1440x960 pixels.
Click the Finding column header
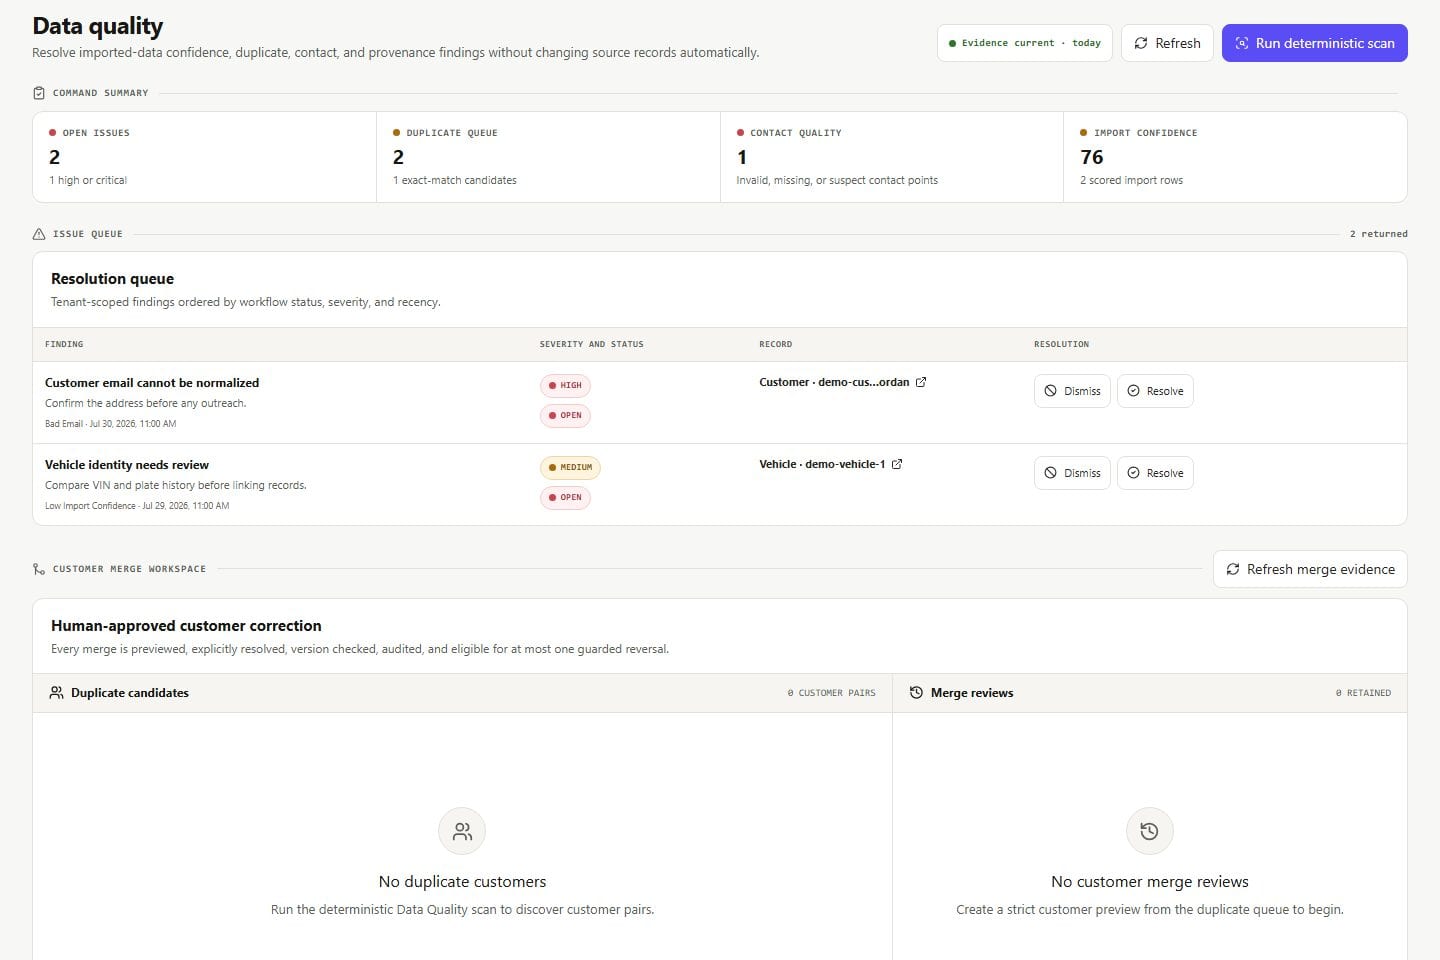[64, 344]
